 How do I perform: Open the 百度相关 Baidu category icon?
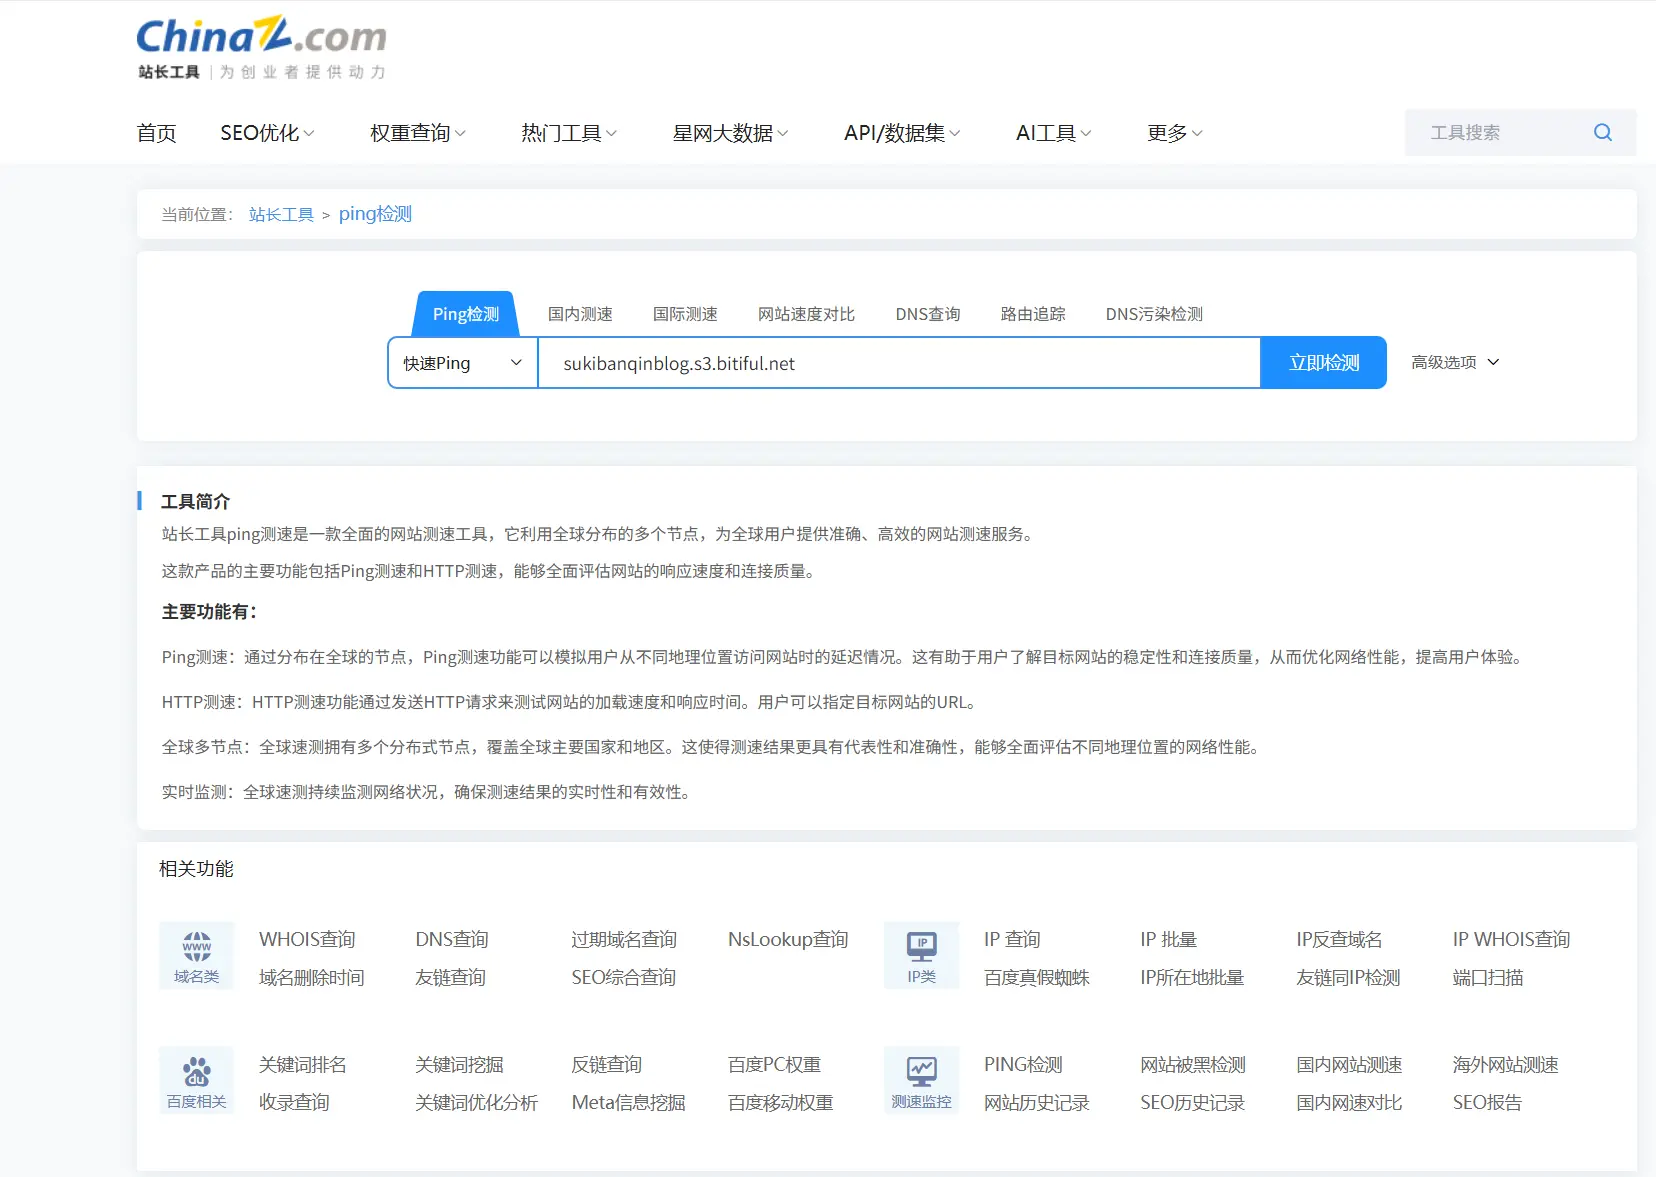point(196,1080)
